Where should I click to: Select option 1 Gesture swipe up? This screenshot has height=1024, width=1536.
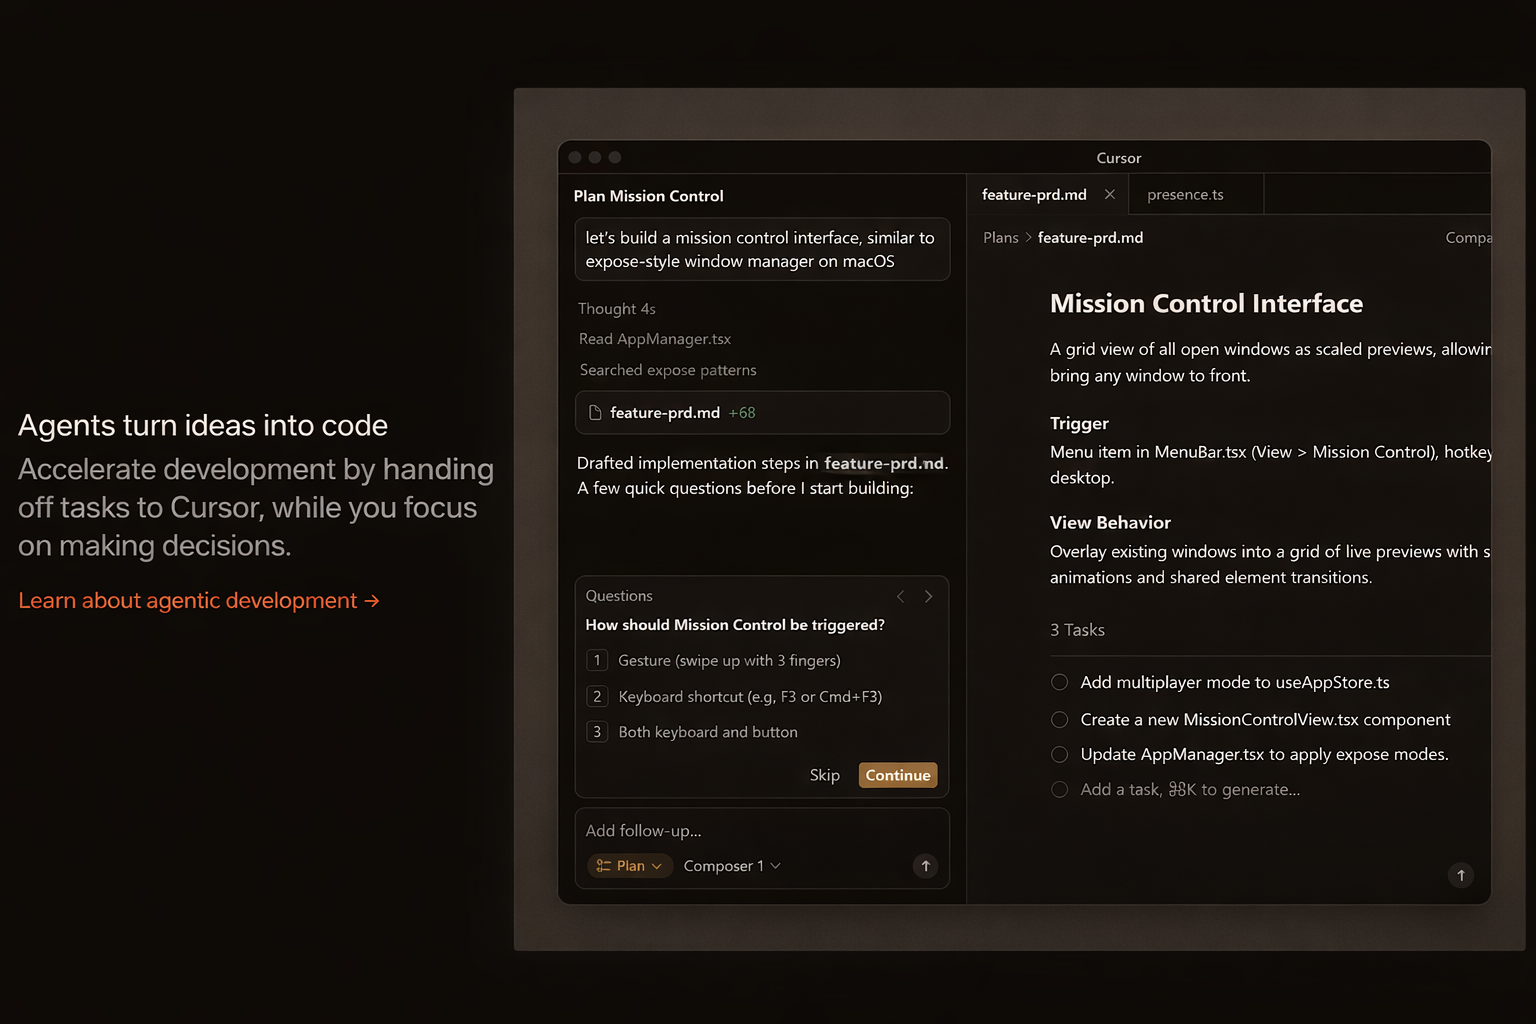point(729,661)
